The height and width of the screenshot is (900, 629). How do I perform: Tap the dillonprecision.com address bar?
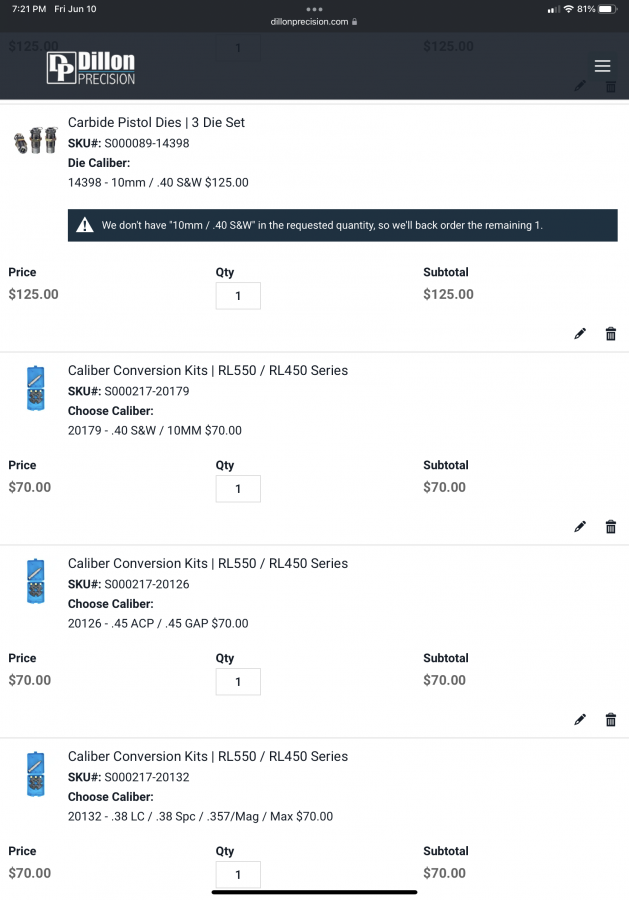coord(314,21)
